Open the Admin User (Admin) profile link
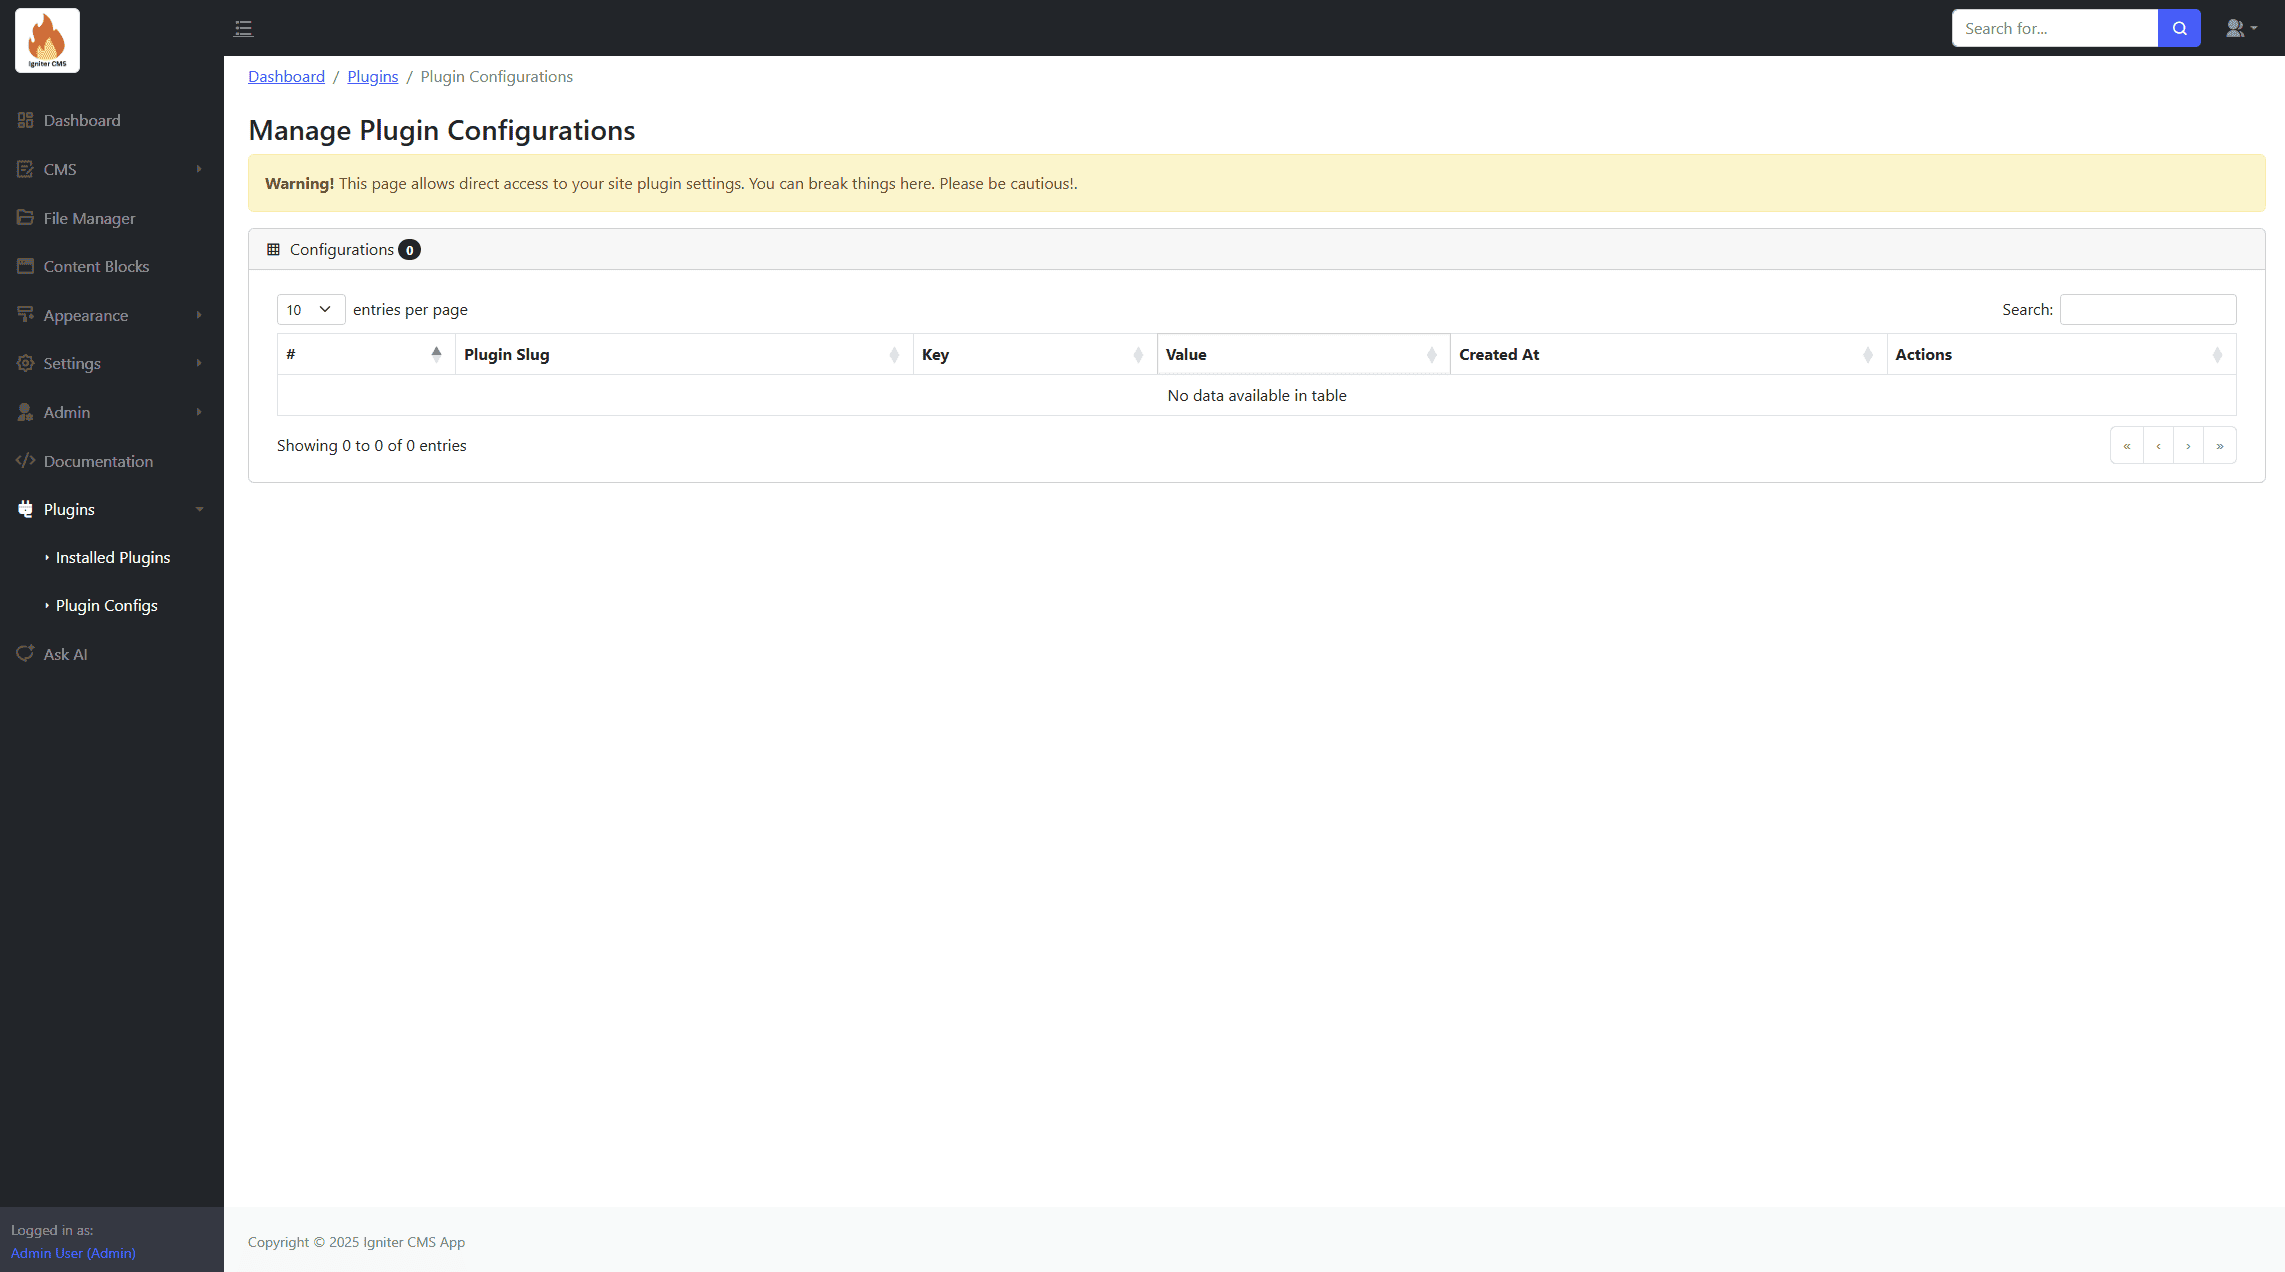 coord(73,1253)
